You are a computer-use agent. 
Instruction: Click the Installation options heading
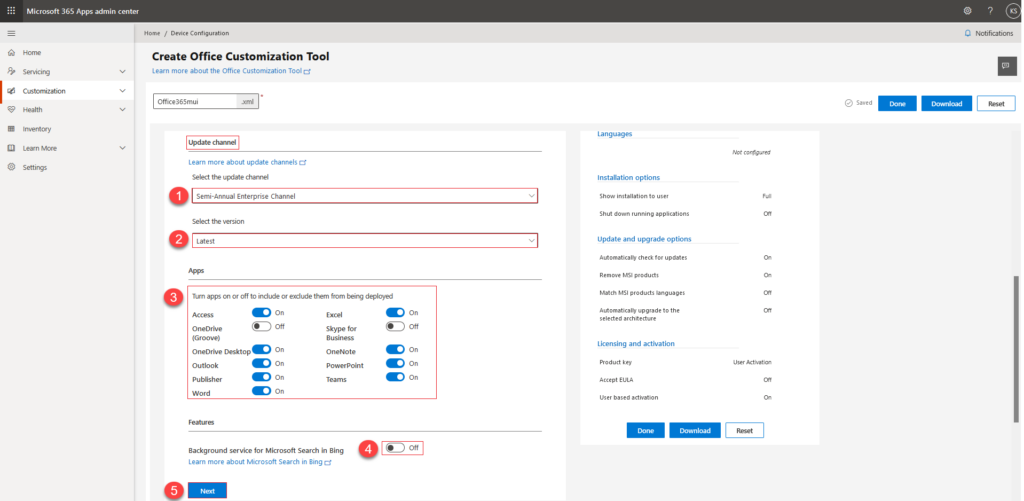click(x=628, y=178)
